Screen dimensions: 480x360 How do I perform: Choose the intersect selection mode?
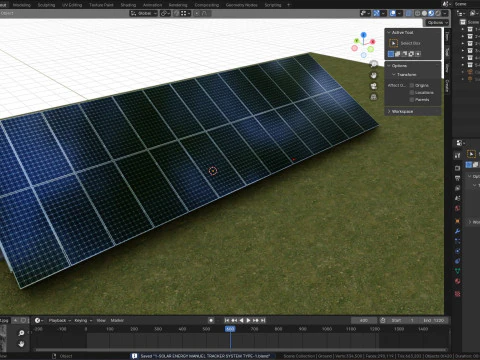[x=418, y=54]
